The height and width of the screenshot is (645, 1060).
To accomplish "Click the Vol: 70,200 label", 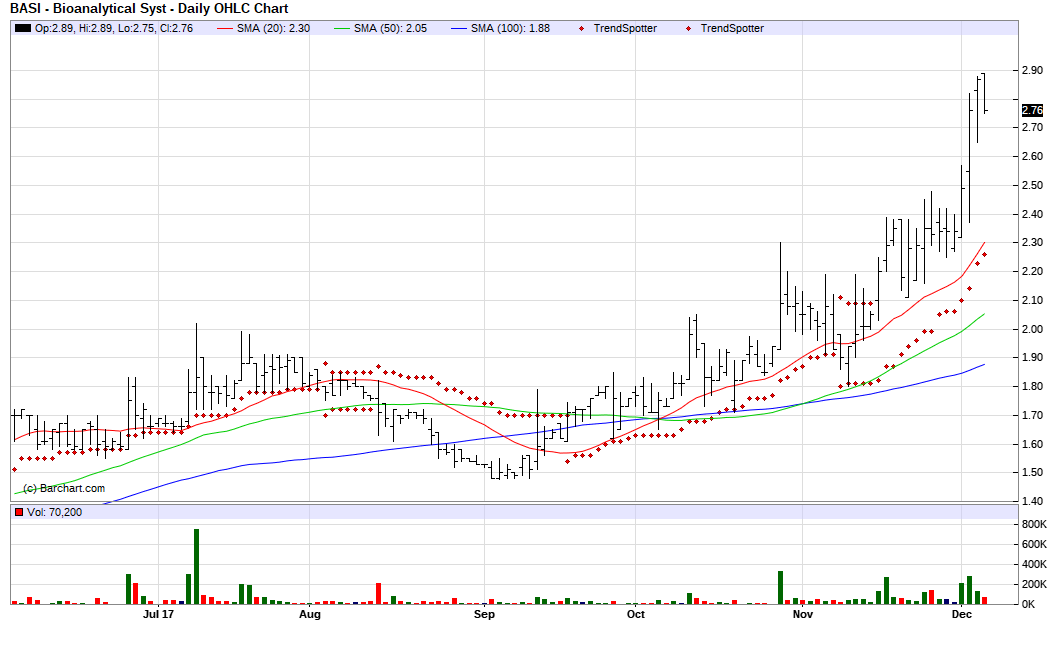I will [55, 512].
